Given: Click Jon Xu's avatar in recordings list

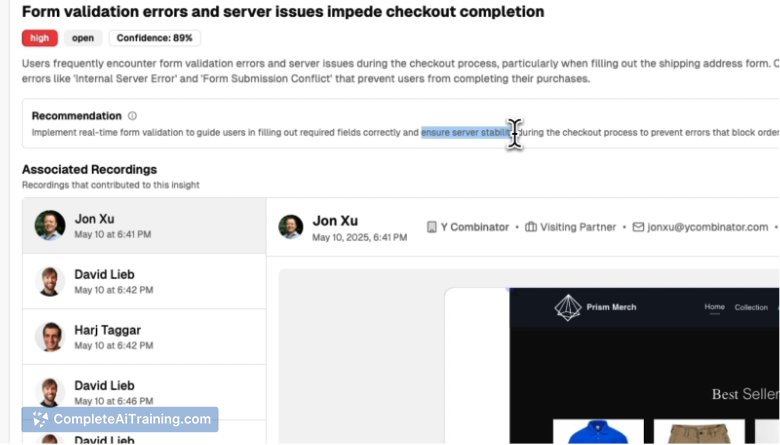Looking at the screenshot, I should 50,225.
